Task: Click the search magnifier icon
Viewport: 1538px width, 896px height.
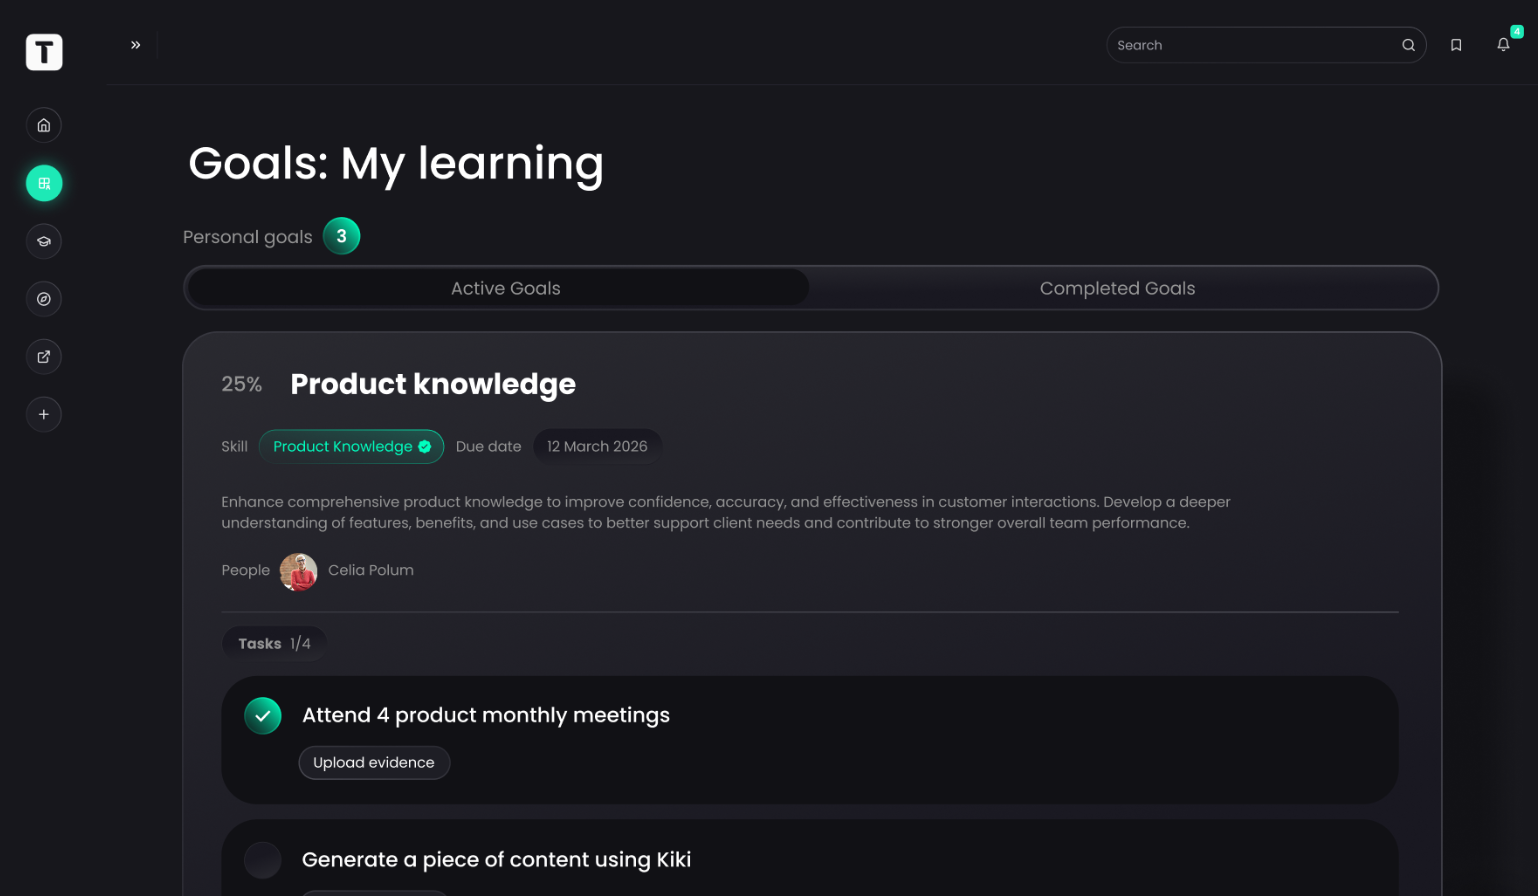Action: pos(1408,45)
